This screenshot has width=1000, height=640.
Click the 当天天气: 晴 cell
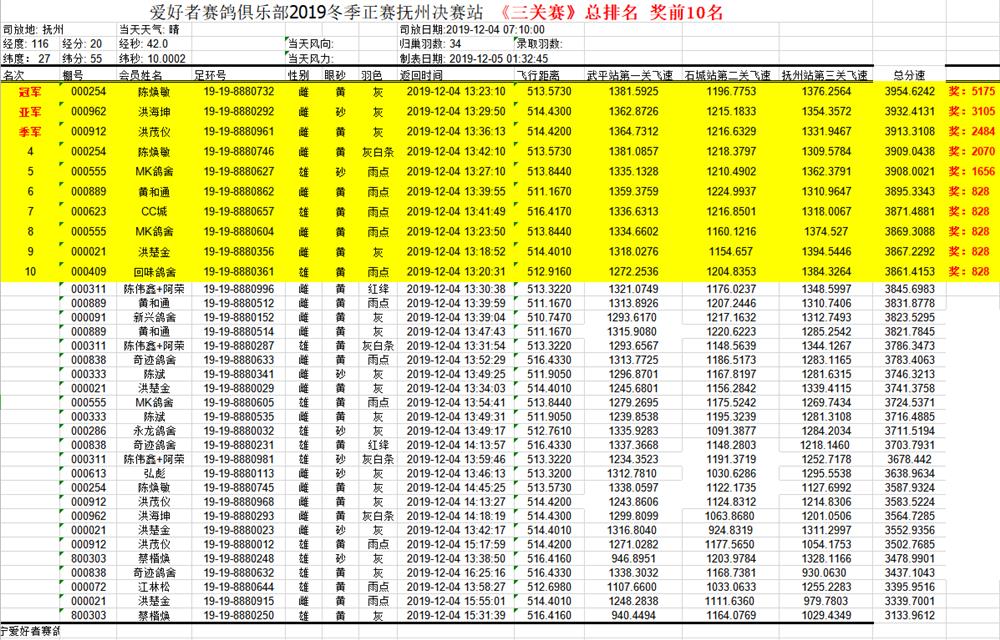pyautogui.click(x=149, y=29)
